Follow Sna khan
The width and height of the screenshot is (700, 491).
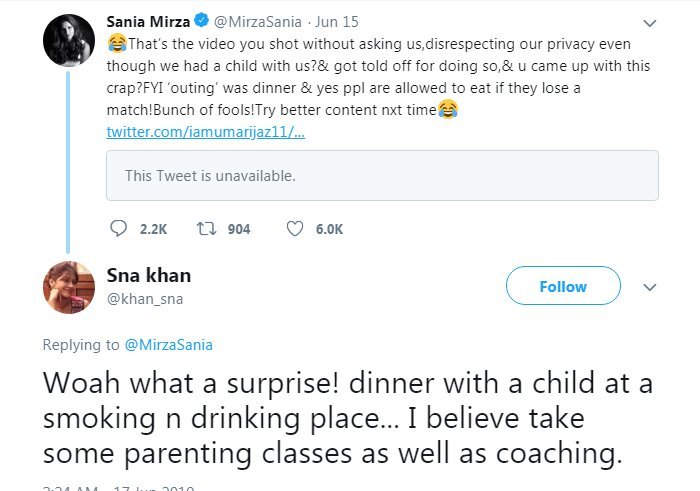pos(563,286)
